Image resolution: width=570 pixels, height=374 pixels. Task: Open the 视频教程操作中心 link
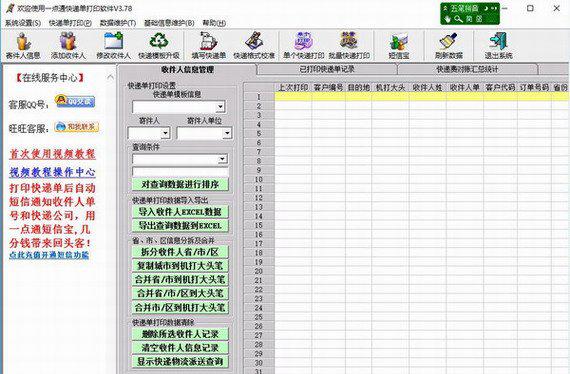(52, 172)
